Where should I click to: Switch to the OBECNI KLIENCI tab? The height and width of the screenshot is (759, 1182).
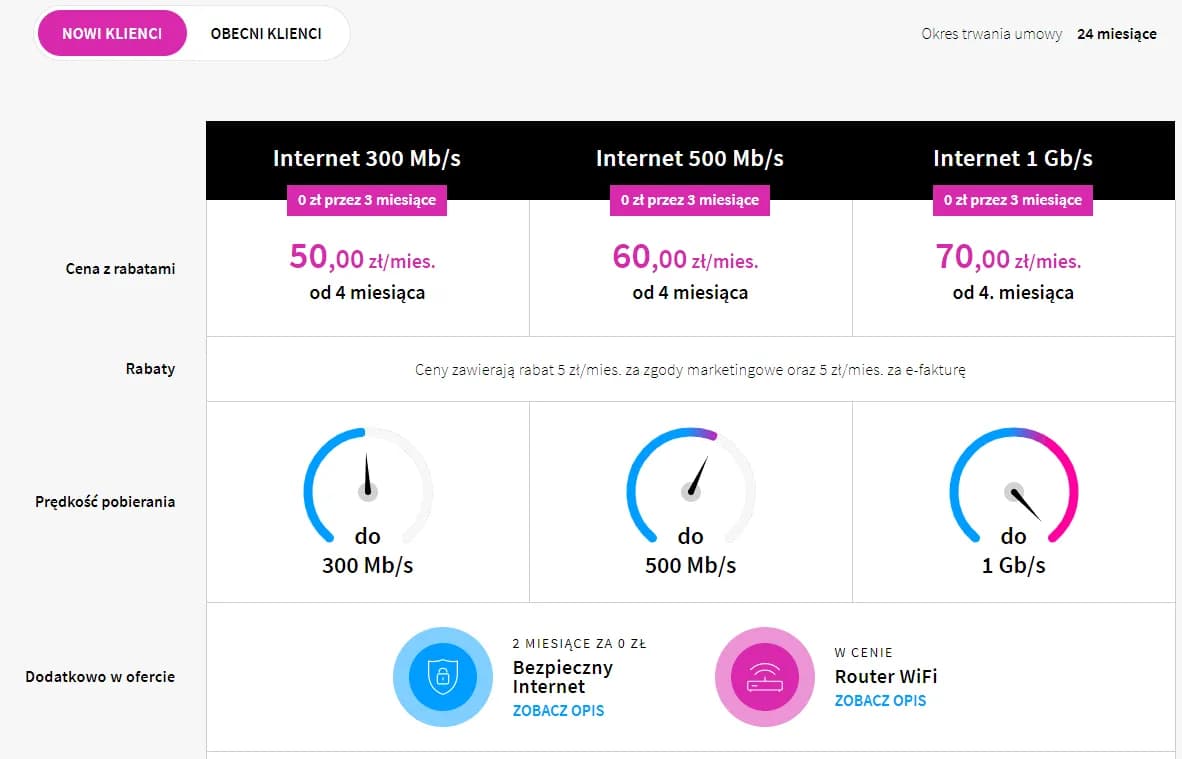point(266,32)
